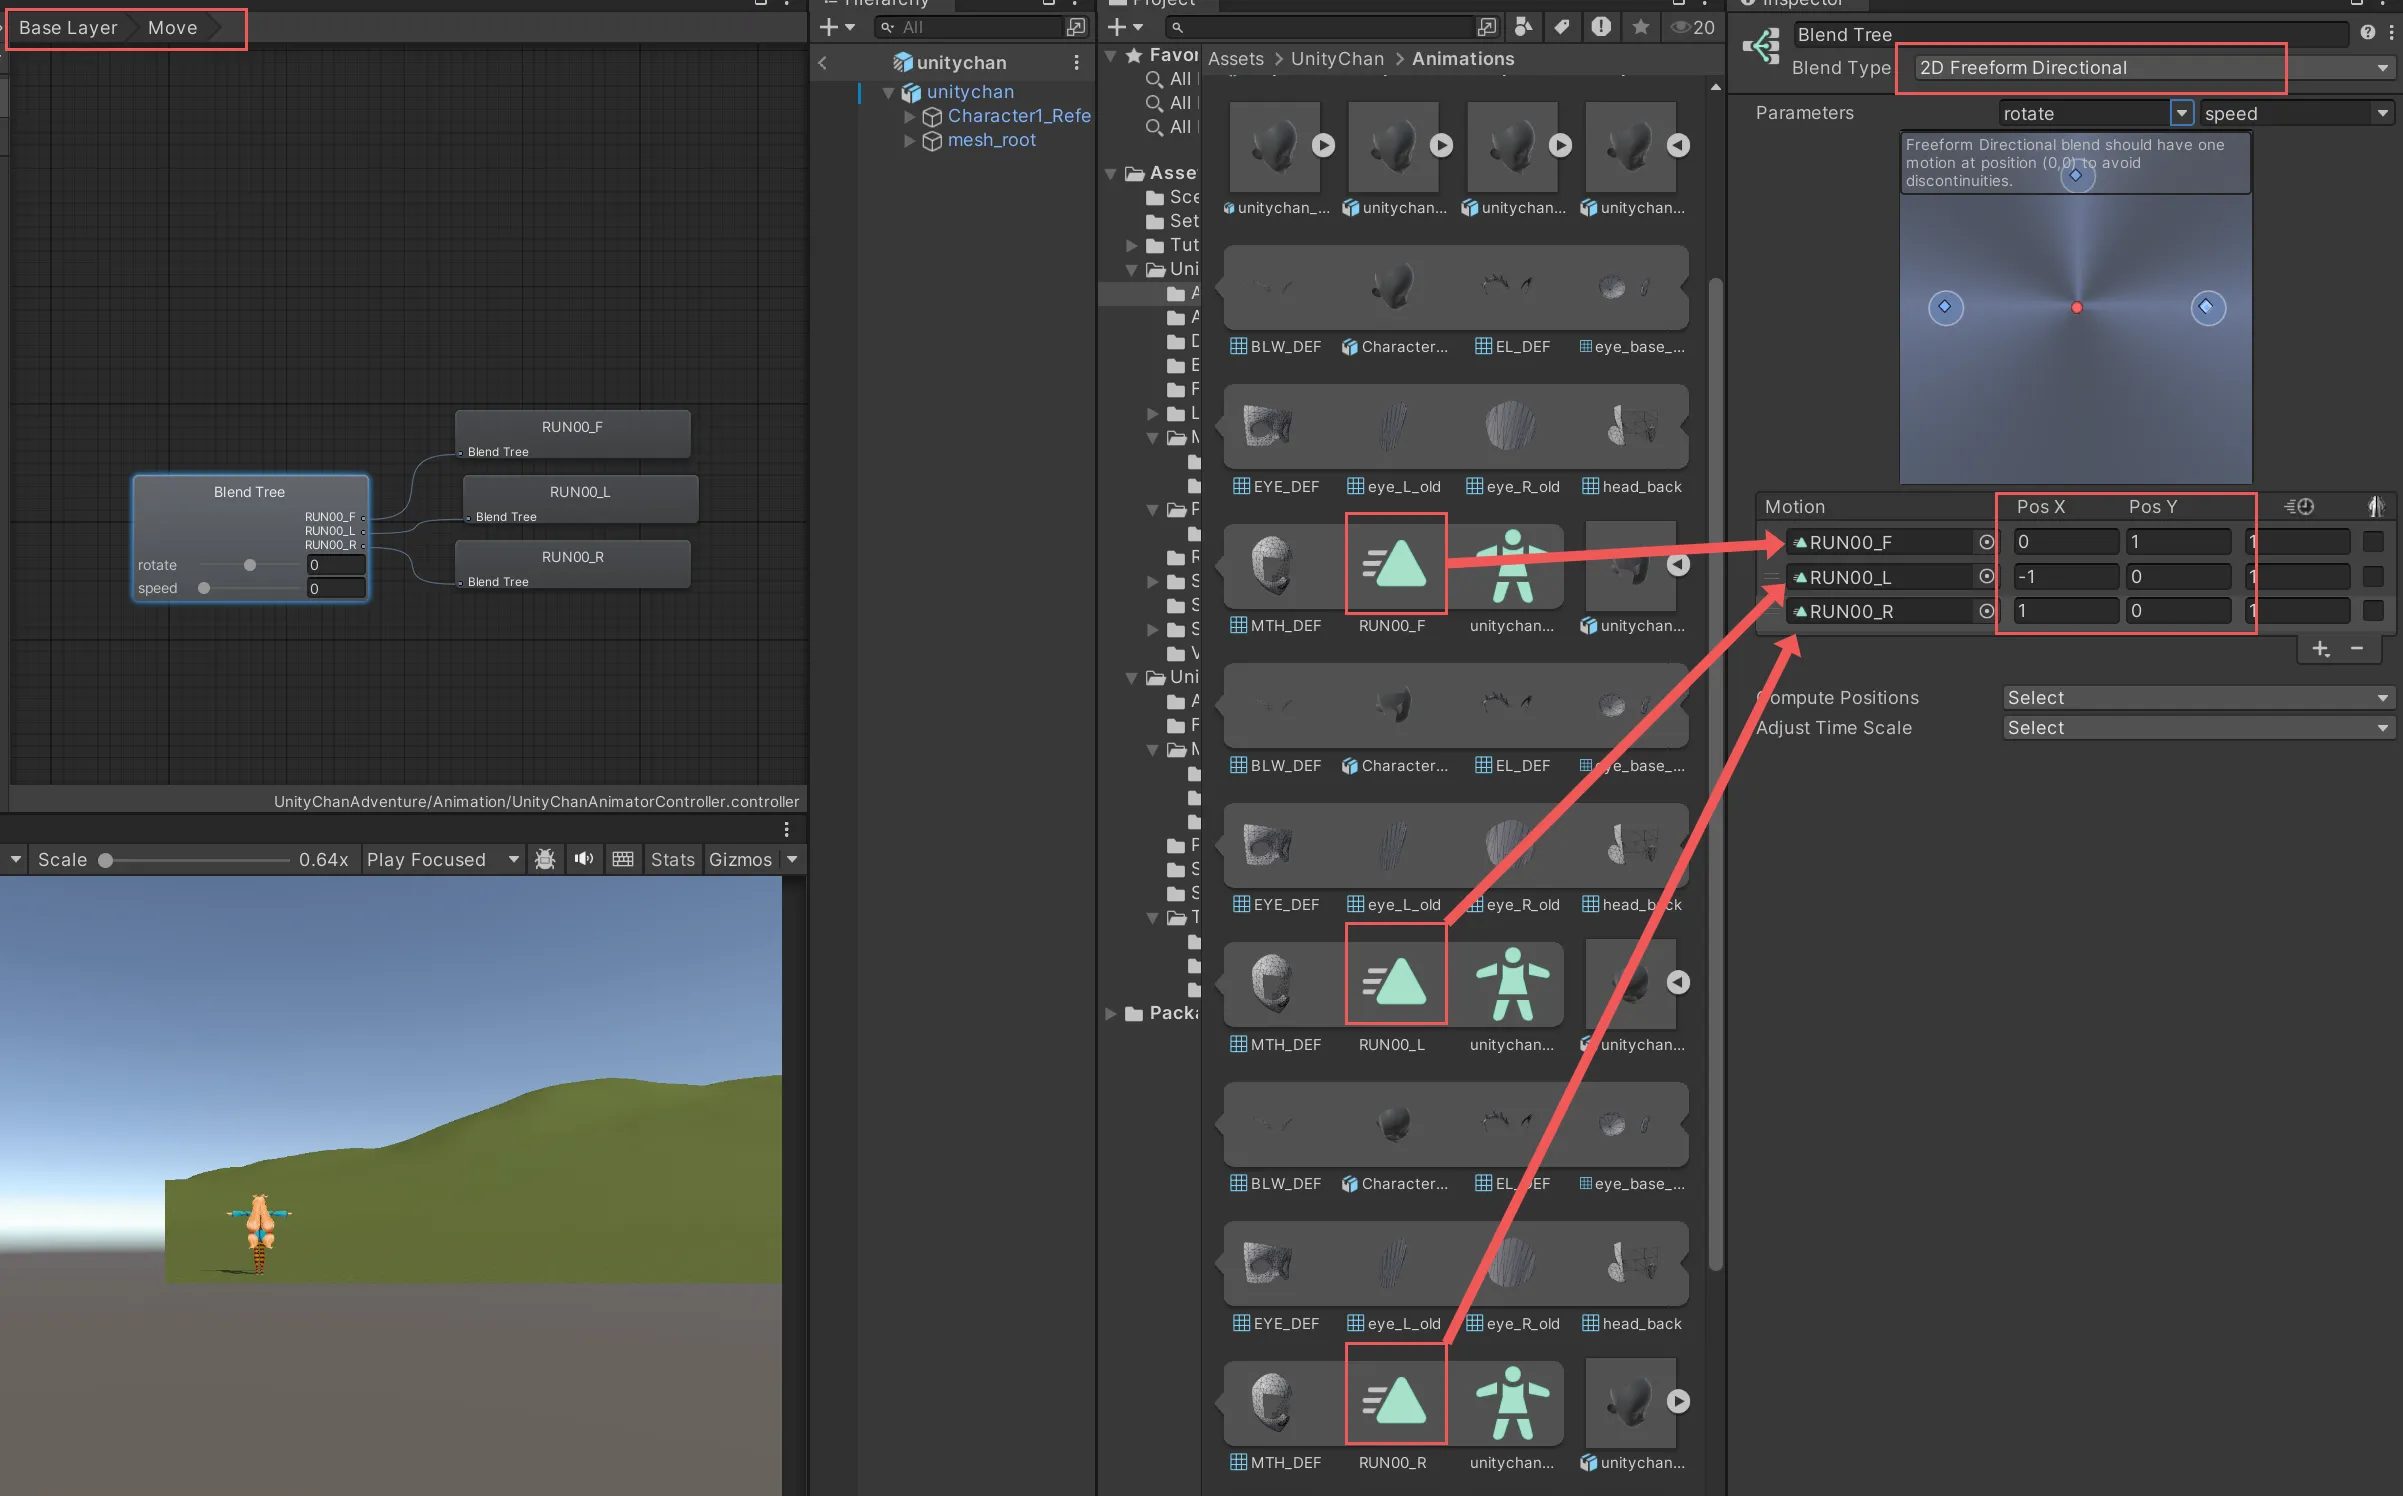This screenshot has width=2403, height=1496.
Task: Expand Character1_Reference in the Hierarchy
Action: [909, 116]
